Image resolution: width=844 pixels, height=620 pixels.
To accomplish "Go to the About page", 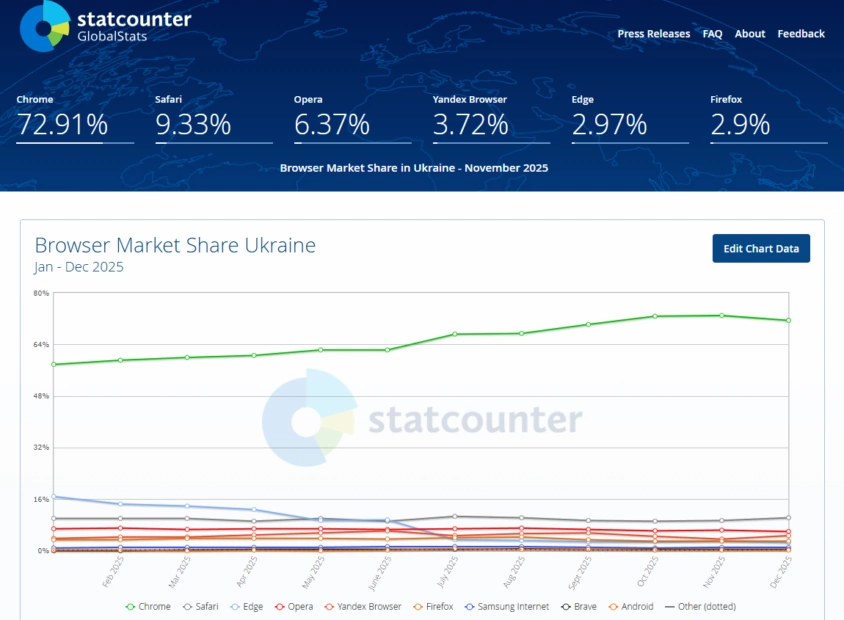I will point(750,34).
